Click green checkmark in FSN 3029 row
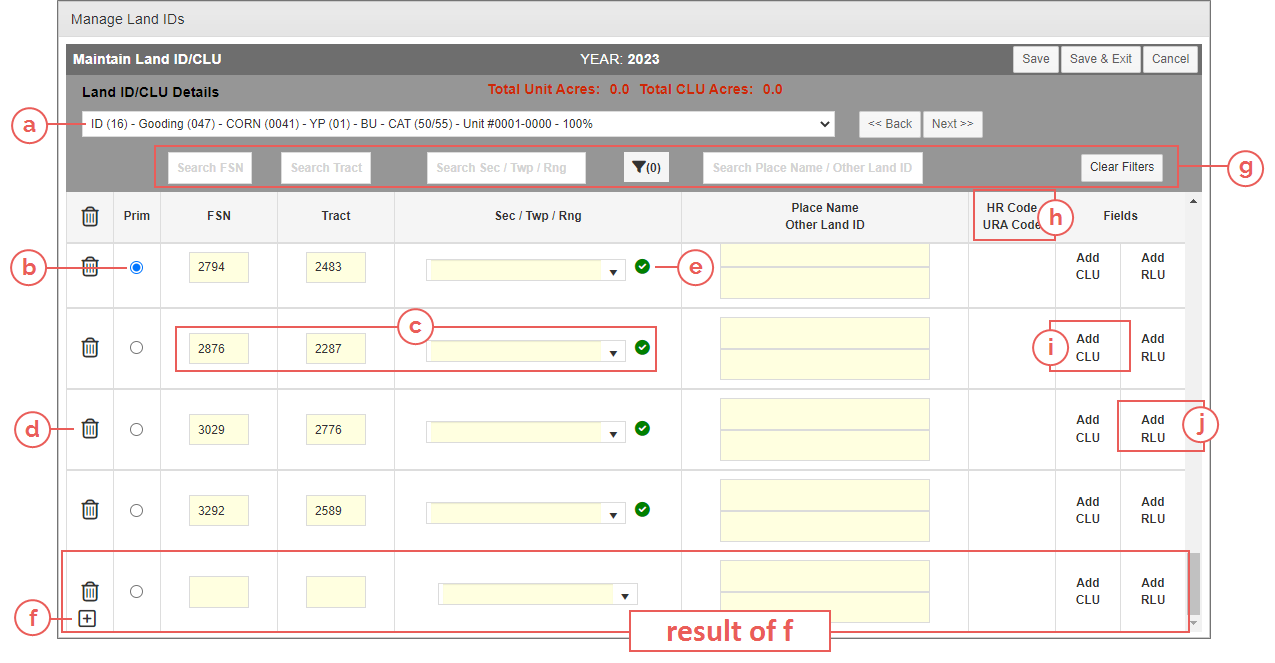This screenshot has height=663, width=1275. (642, 428)
